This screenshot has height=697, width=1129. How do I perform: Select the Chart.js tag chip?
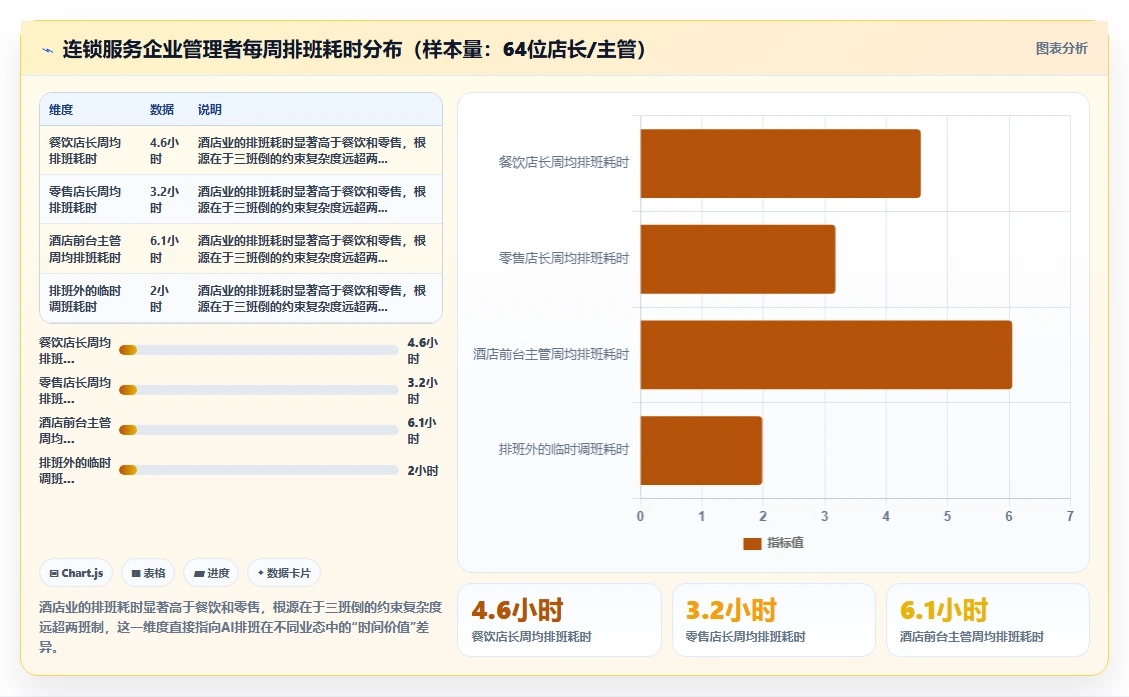[x=76, y=573]
